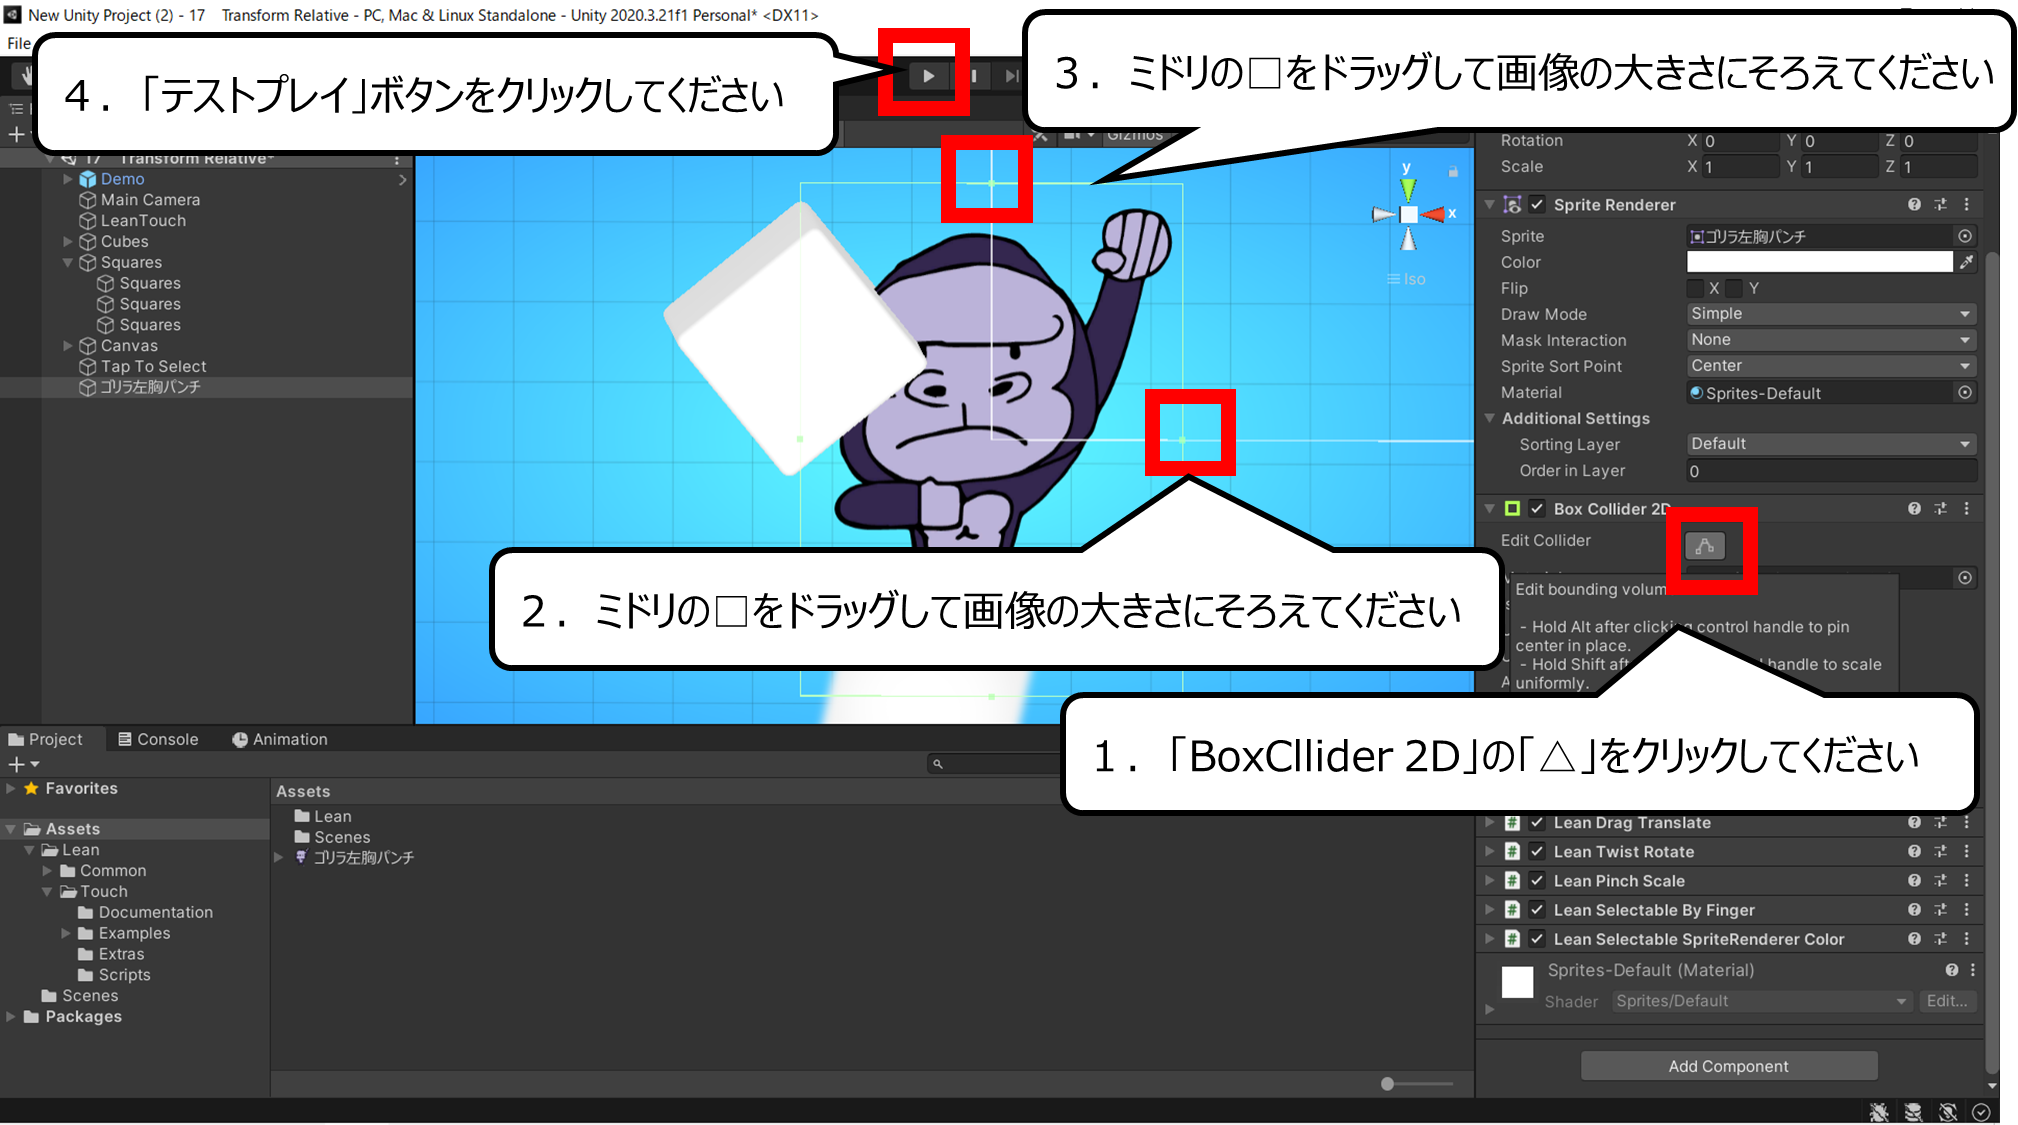The image size is (2018, 1125).
Task: Open the File menu
Action: point(19,43)
